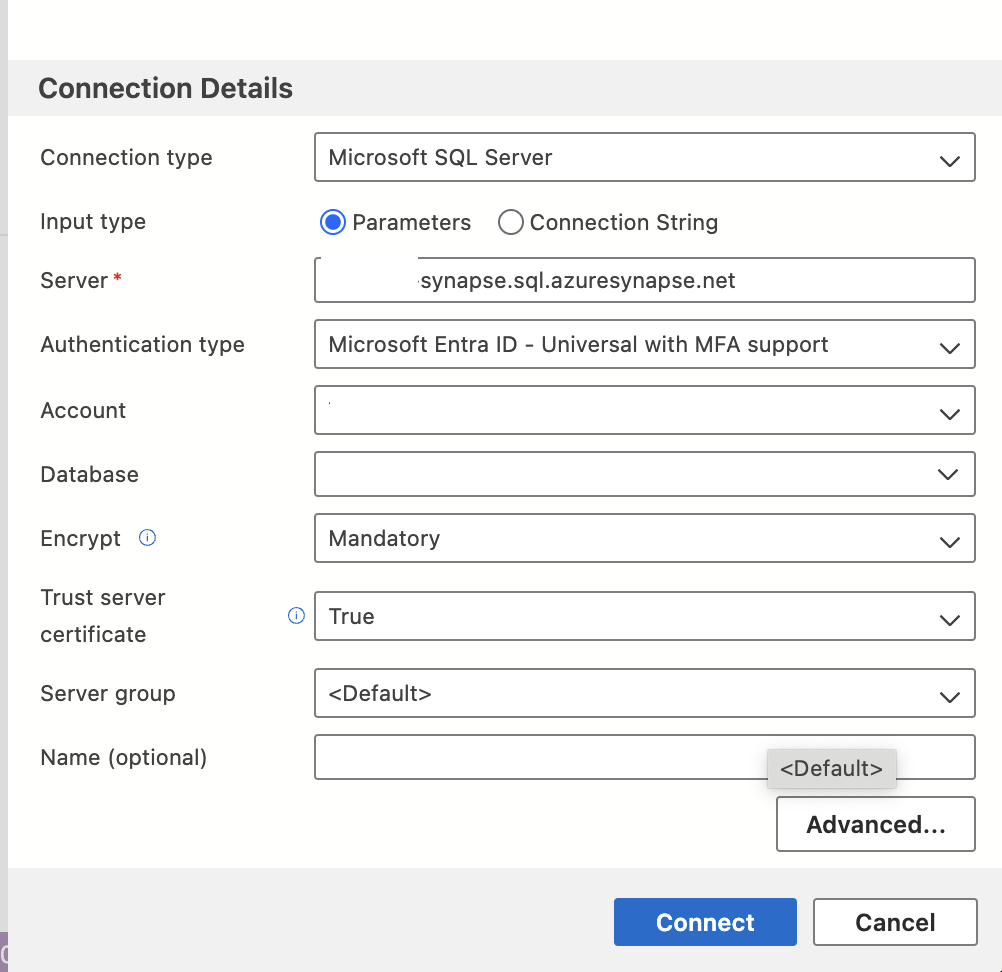Click the Trust server certificate info icon
This screenshot has width=1002, height=972.
click(x=297, y=615)
